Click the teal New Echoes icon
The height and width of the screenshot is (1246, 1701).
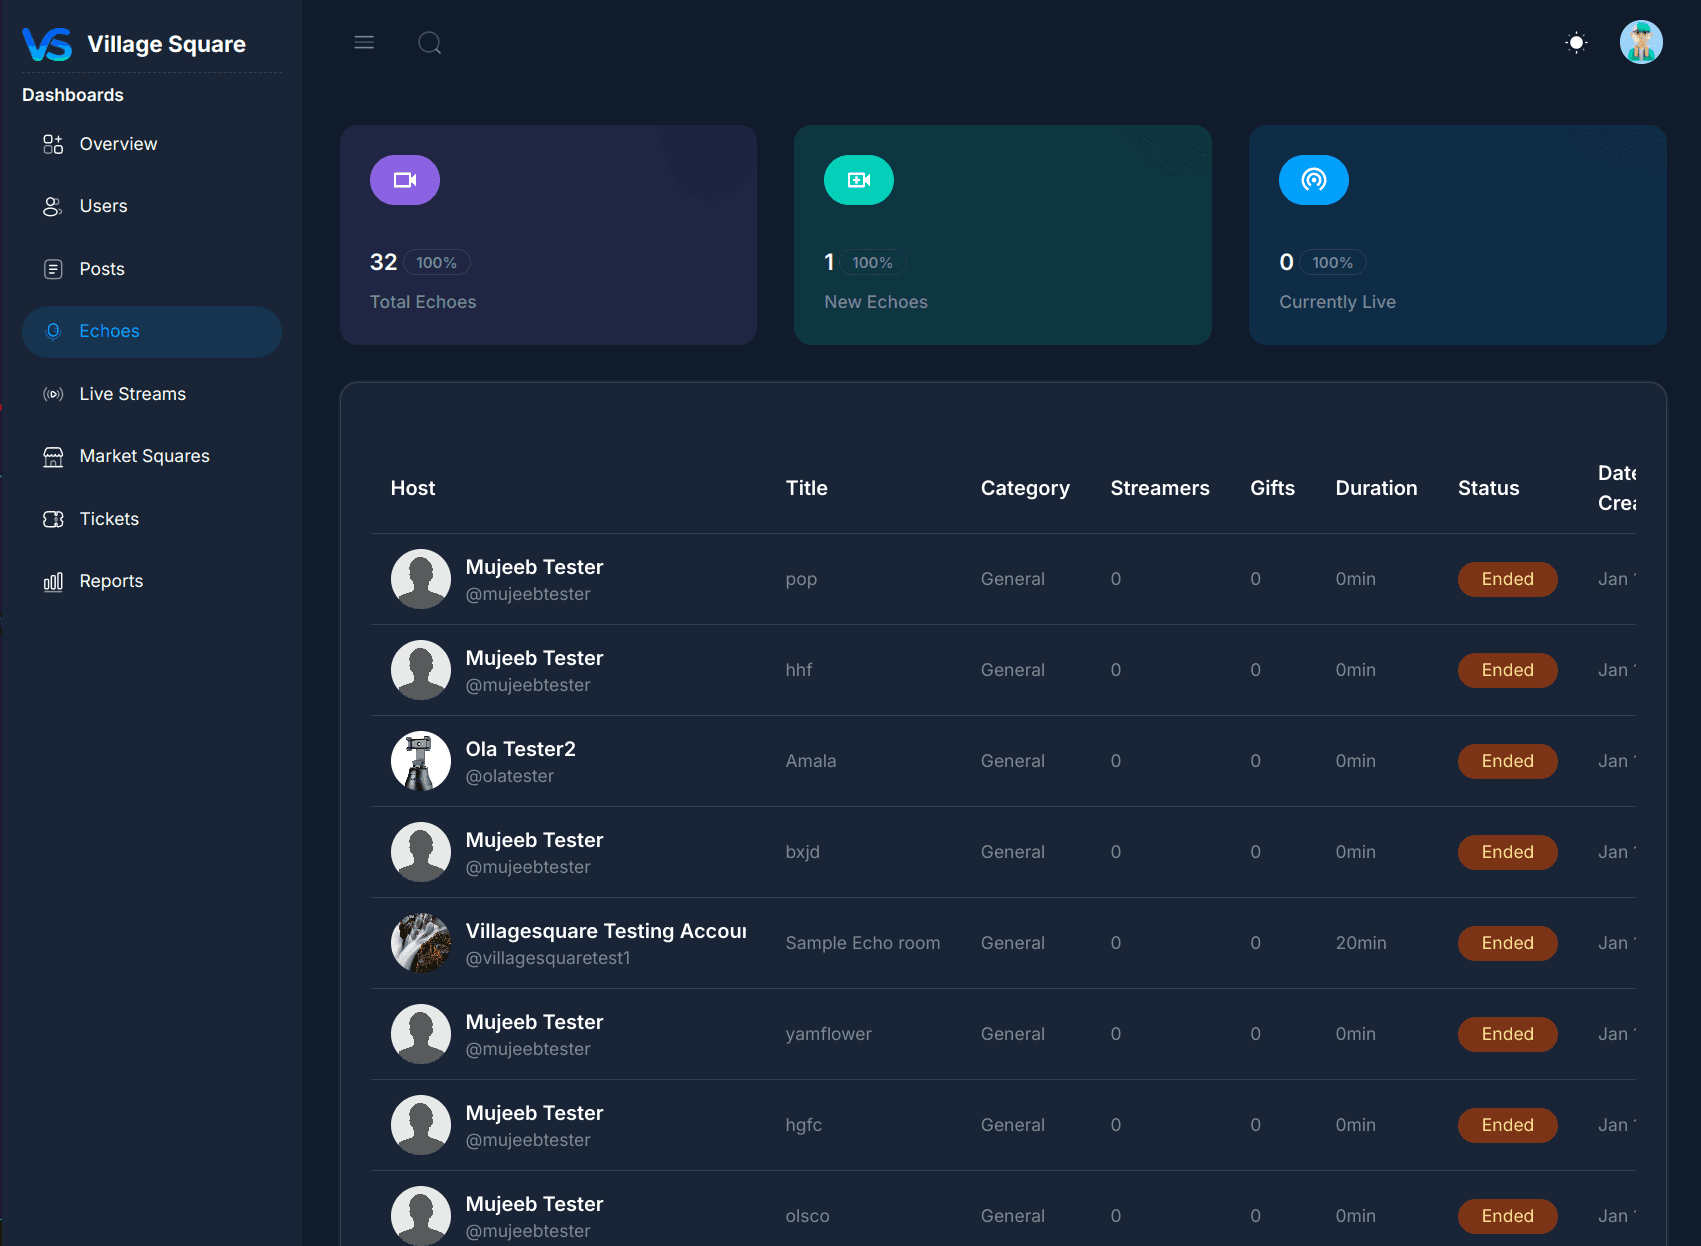(859, 180)
